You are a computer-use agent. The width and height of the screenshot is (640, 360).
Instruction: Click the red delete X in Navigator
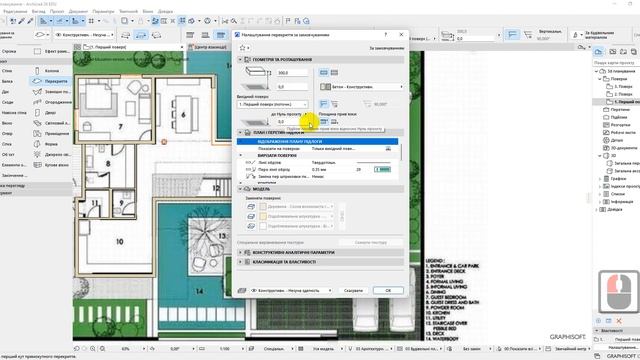point(619,321)
